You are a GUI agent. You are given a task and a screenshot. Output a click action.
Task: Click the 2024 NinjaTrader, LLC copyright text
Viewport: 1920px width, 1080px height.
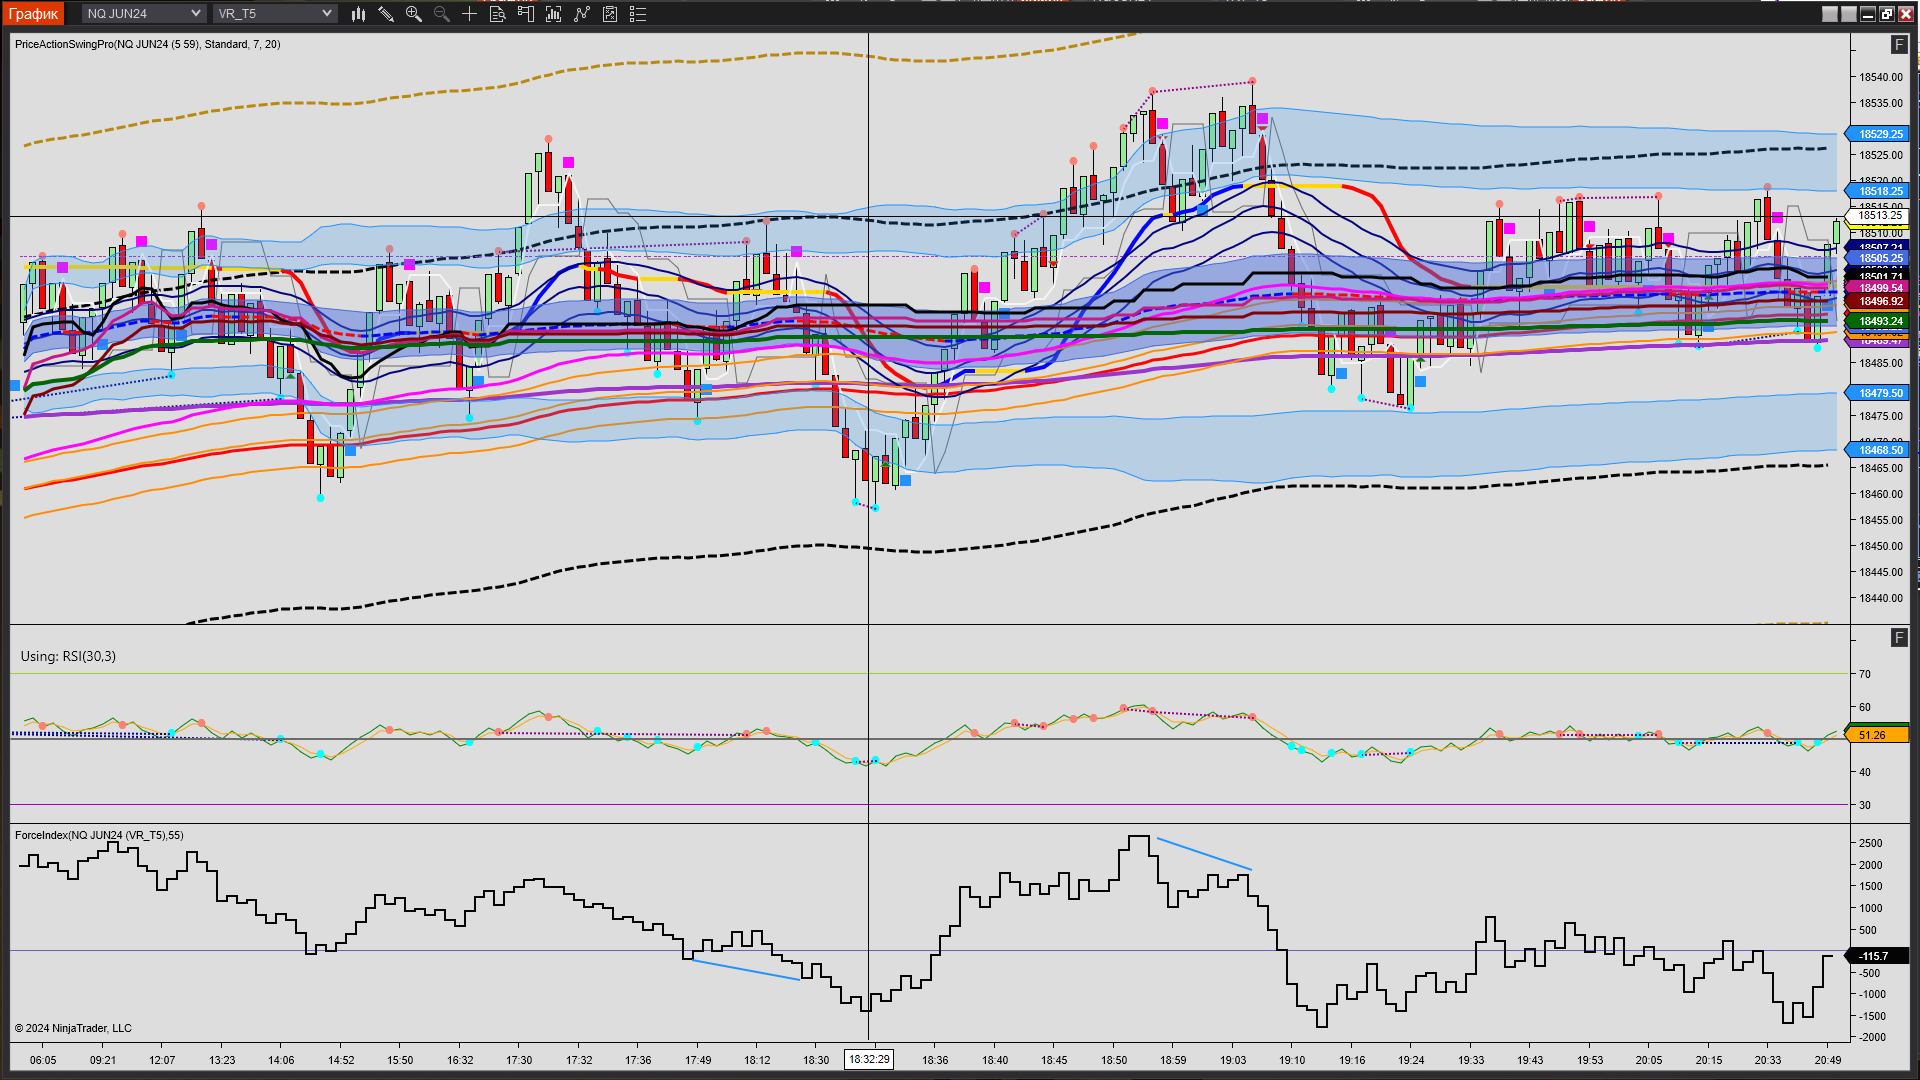coord(73,1028)
